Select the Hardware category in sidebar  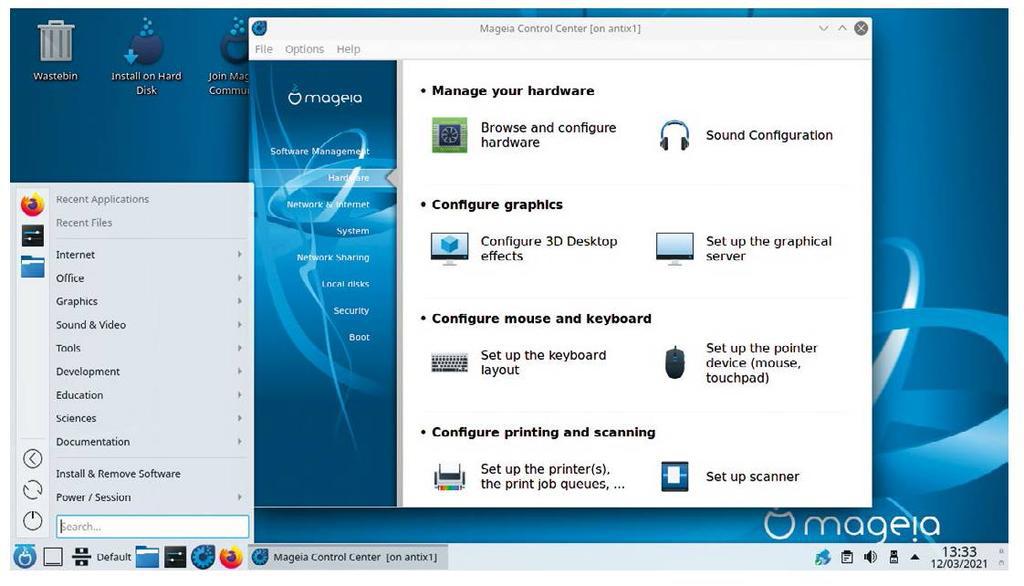349,178
